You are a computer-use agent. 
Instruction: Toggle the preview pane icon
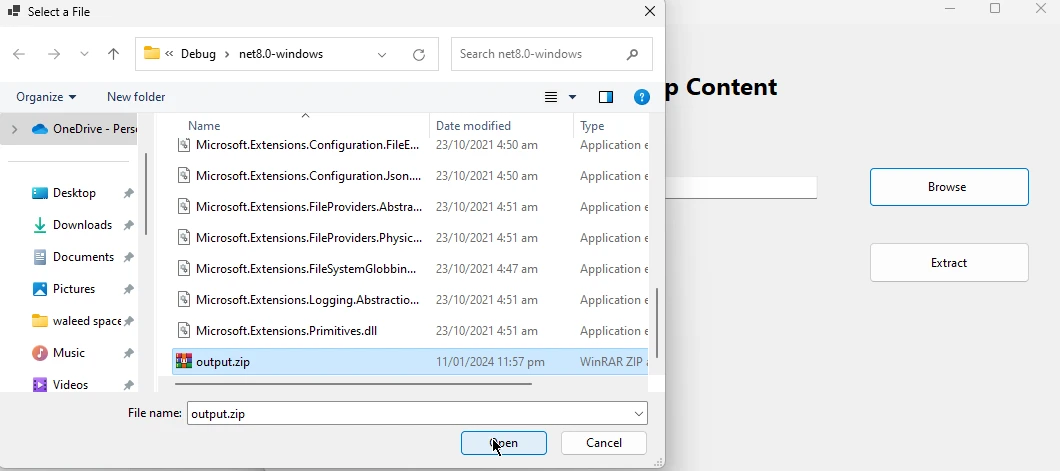605,97
